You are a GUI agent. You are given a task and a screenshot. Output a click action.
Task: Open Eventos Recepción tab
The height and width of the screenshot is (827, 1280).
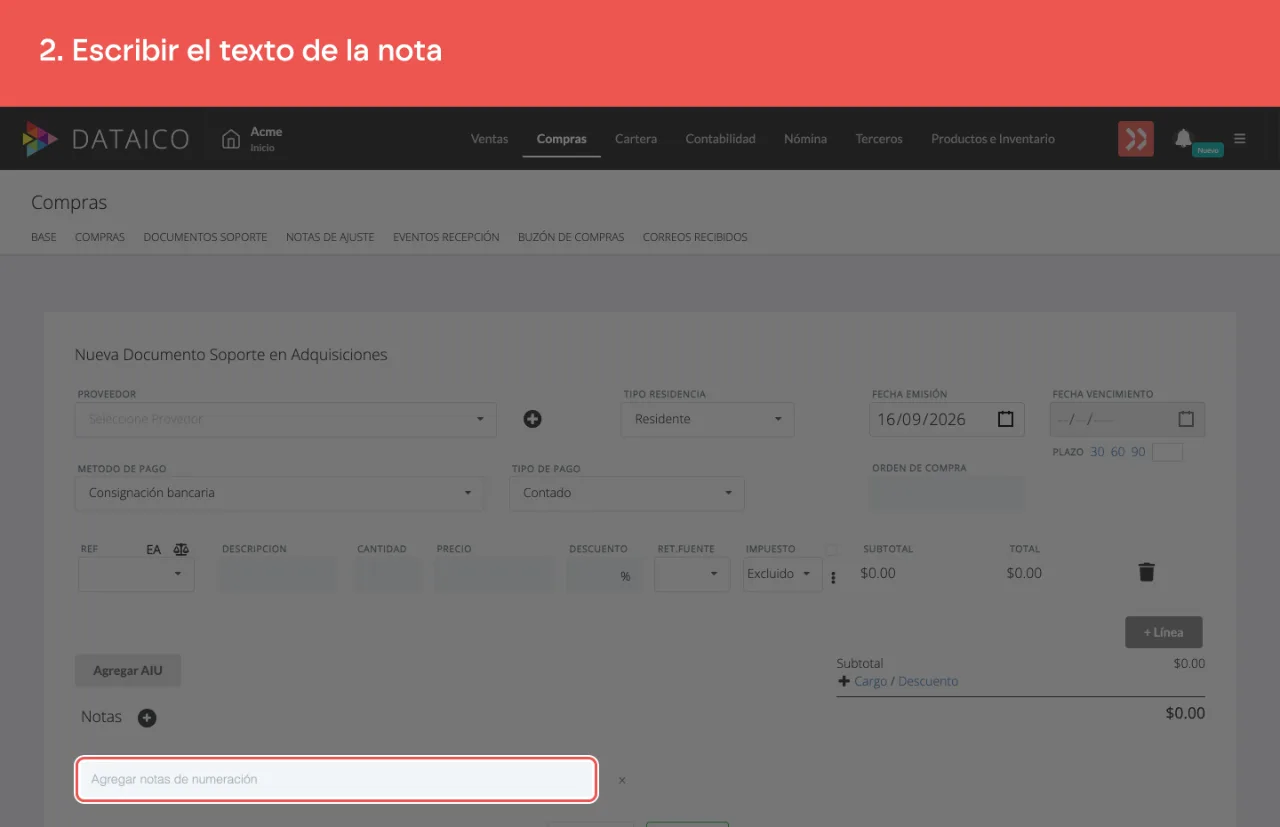[x=446, y=237]
